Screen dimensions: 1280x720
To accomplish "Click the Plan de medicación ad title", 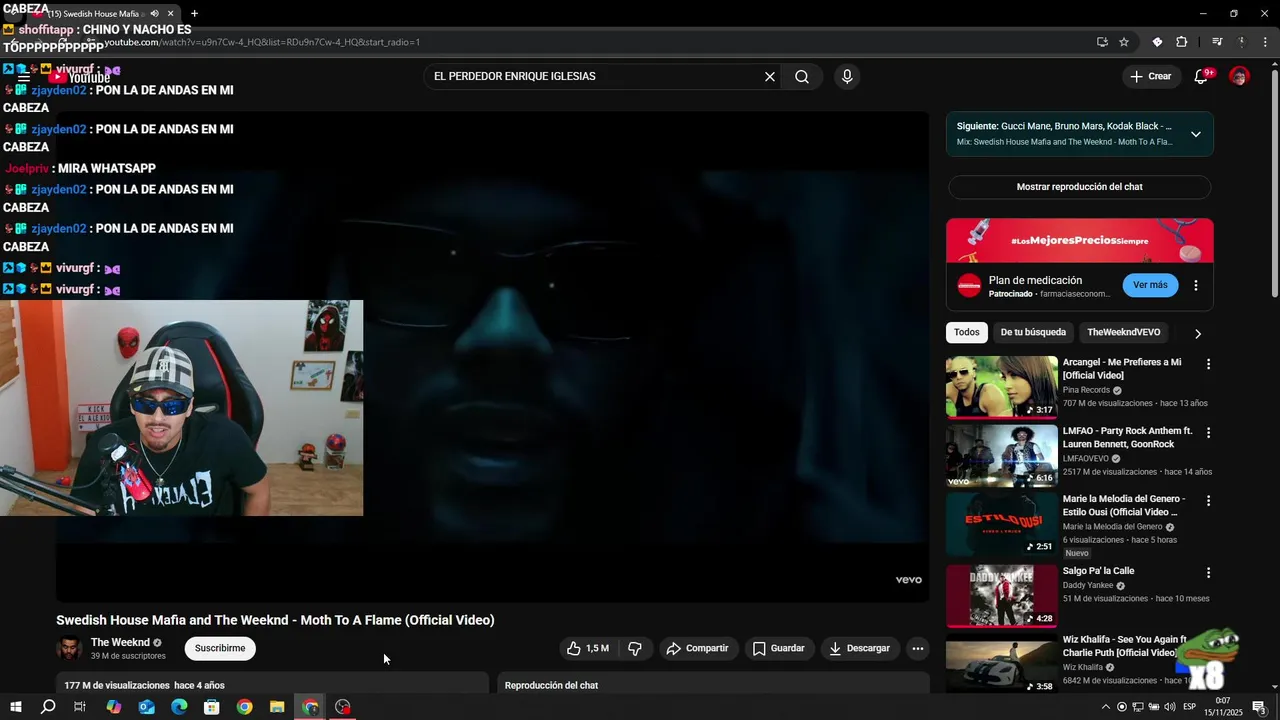I will (x=1035, y=281).
